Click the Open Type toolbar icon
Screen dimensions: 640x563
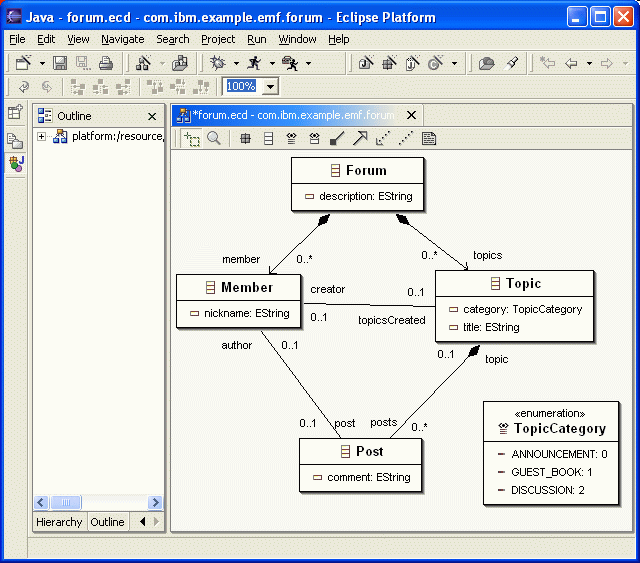click(x=487, y=63)
